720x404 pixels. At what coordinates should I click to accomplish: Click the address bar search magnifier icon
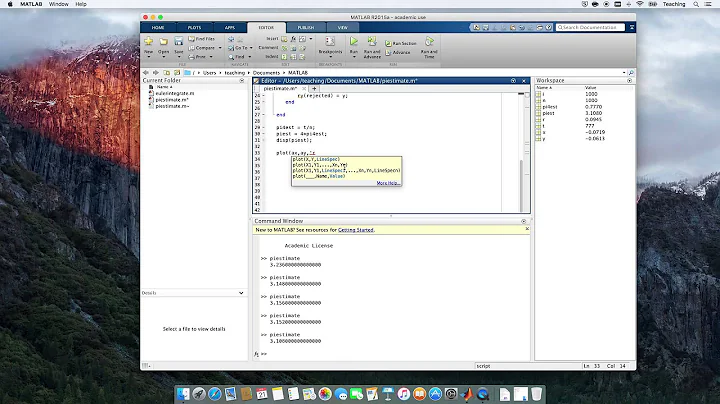tap(631, 73)
